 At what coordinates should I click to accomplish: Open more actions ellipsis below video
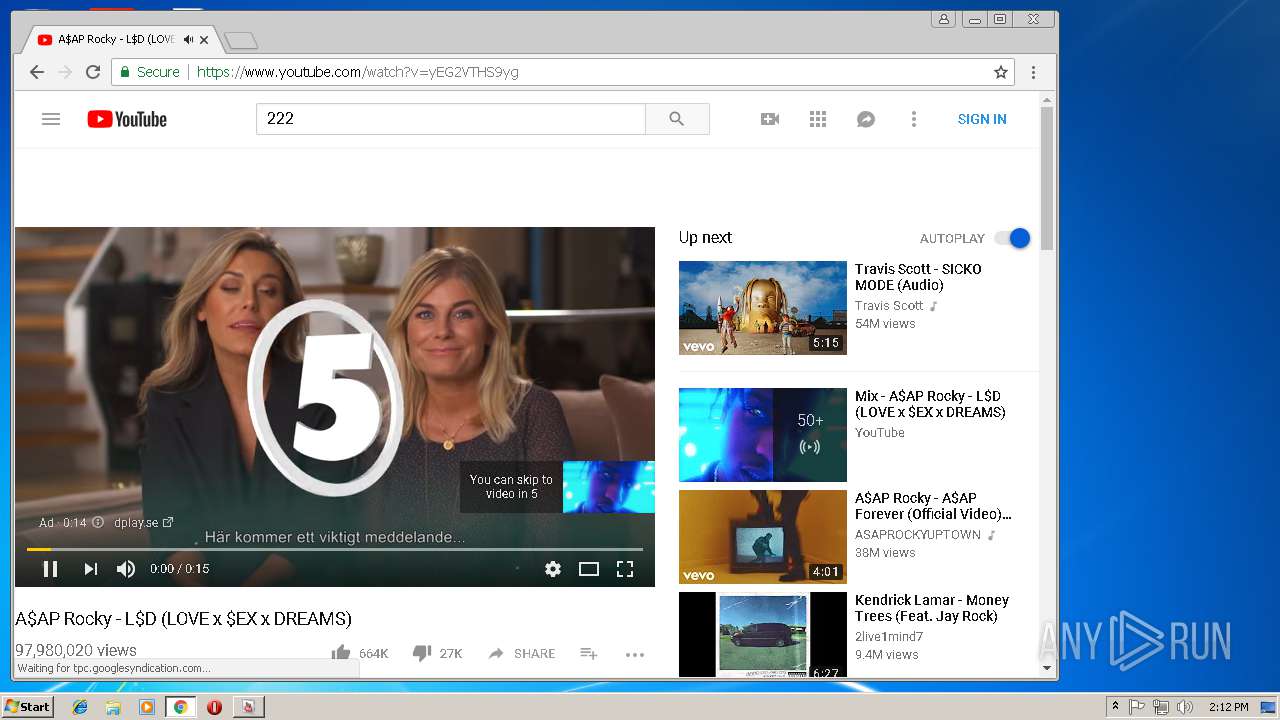(x=635, y=654)
